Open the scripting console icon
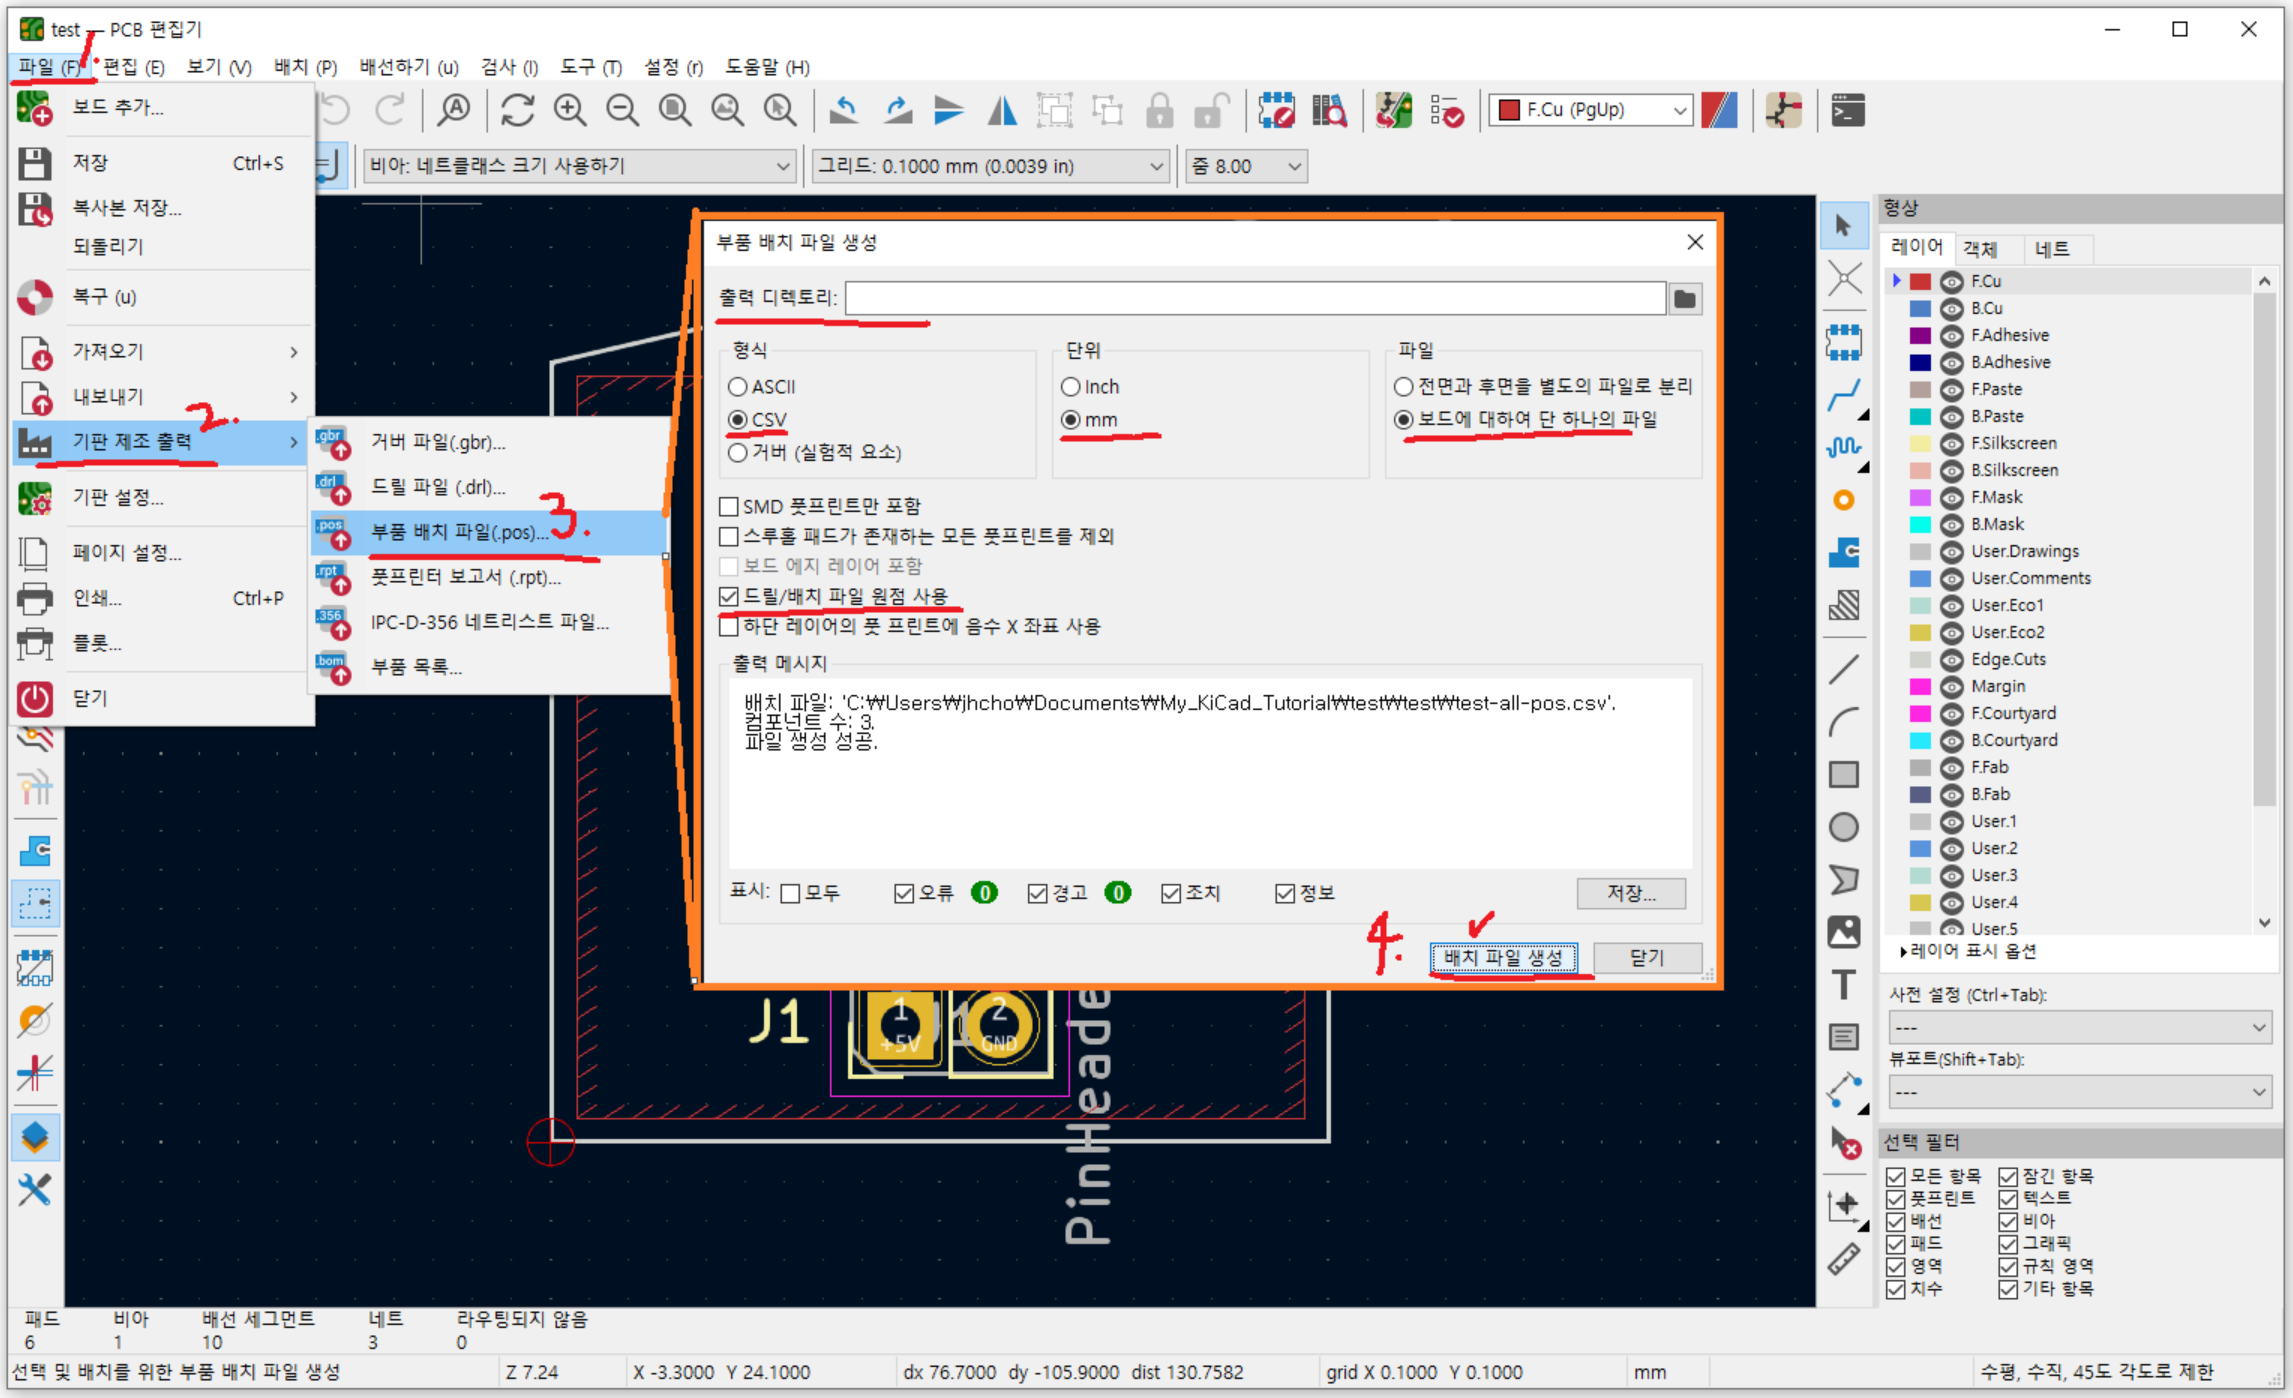This screenshot has width=2293, height=1398. click(x=1847, y=110)
